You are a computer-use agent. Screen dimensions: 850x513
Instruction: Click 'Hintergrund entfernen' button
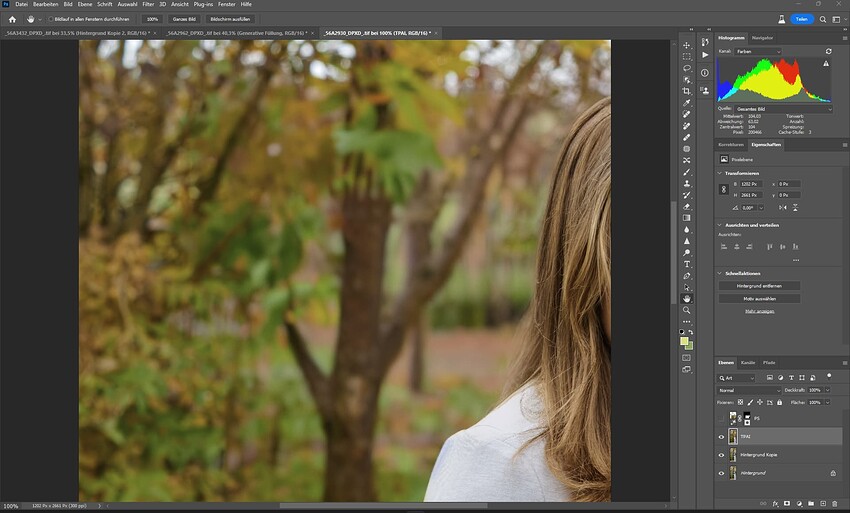tap(759, 285)
